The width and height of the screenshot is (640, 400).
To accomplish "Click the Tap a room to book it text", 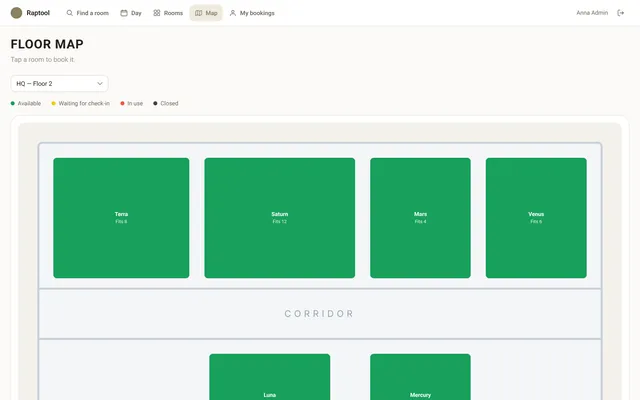I will [x=43, y=60].
